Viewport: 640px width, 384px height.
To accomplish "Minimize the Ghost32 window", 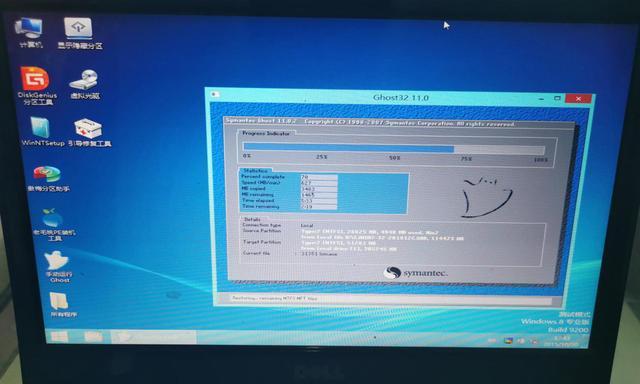I will pyautogui.click(x=541, y=98).
